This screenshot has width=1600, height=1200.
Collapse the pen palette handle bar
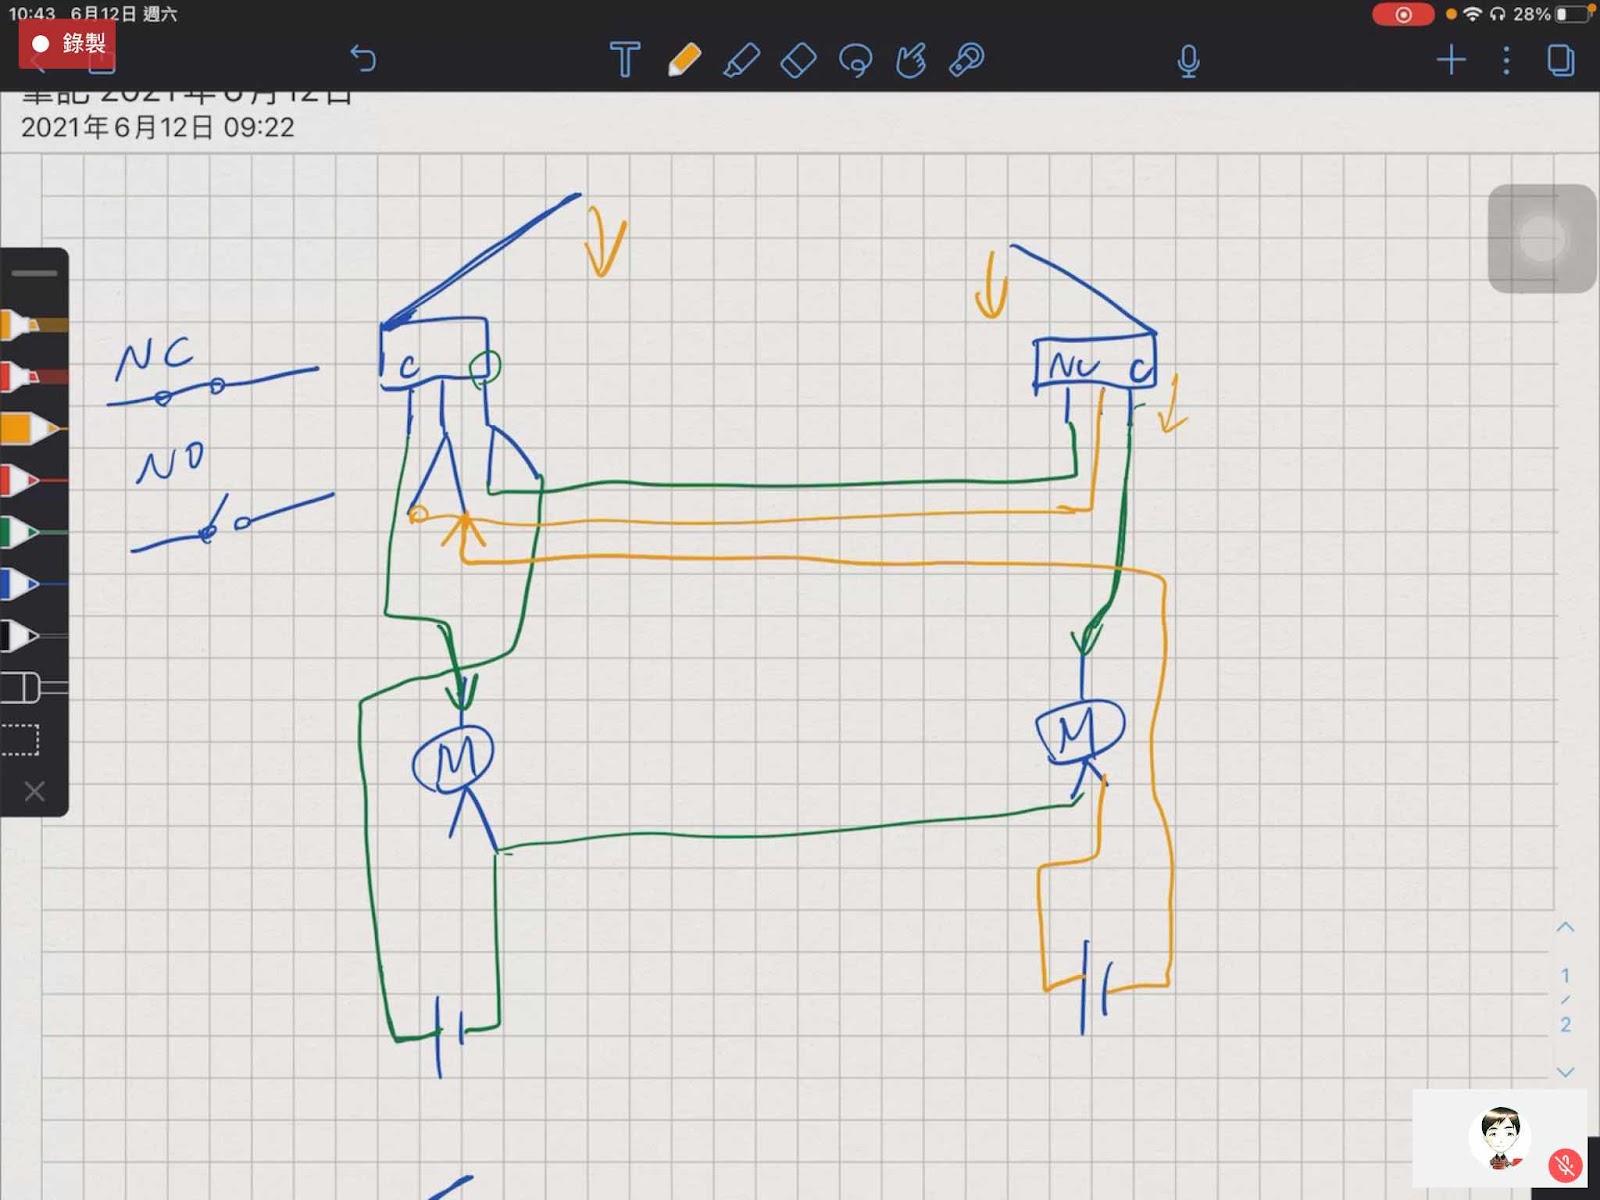point(35,273)
